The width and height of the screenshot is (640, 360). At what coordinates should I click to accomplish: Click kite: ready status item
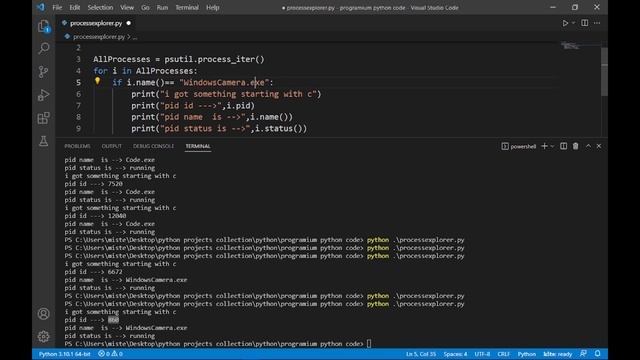(558, 354)
